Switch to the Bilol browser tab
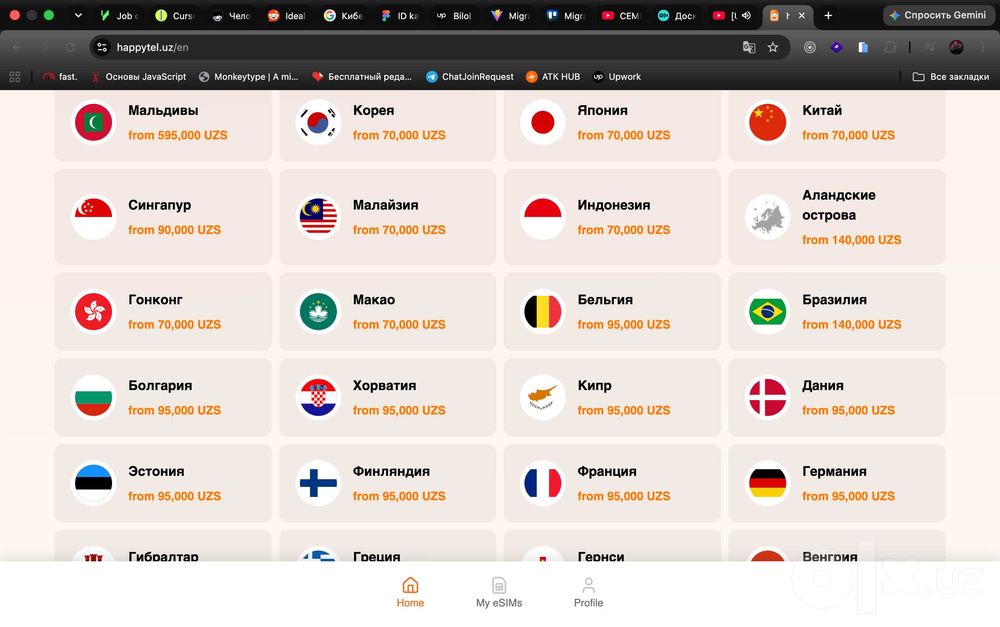Viewport: 1000px width, 627px height. tap(454, 15)
